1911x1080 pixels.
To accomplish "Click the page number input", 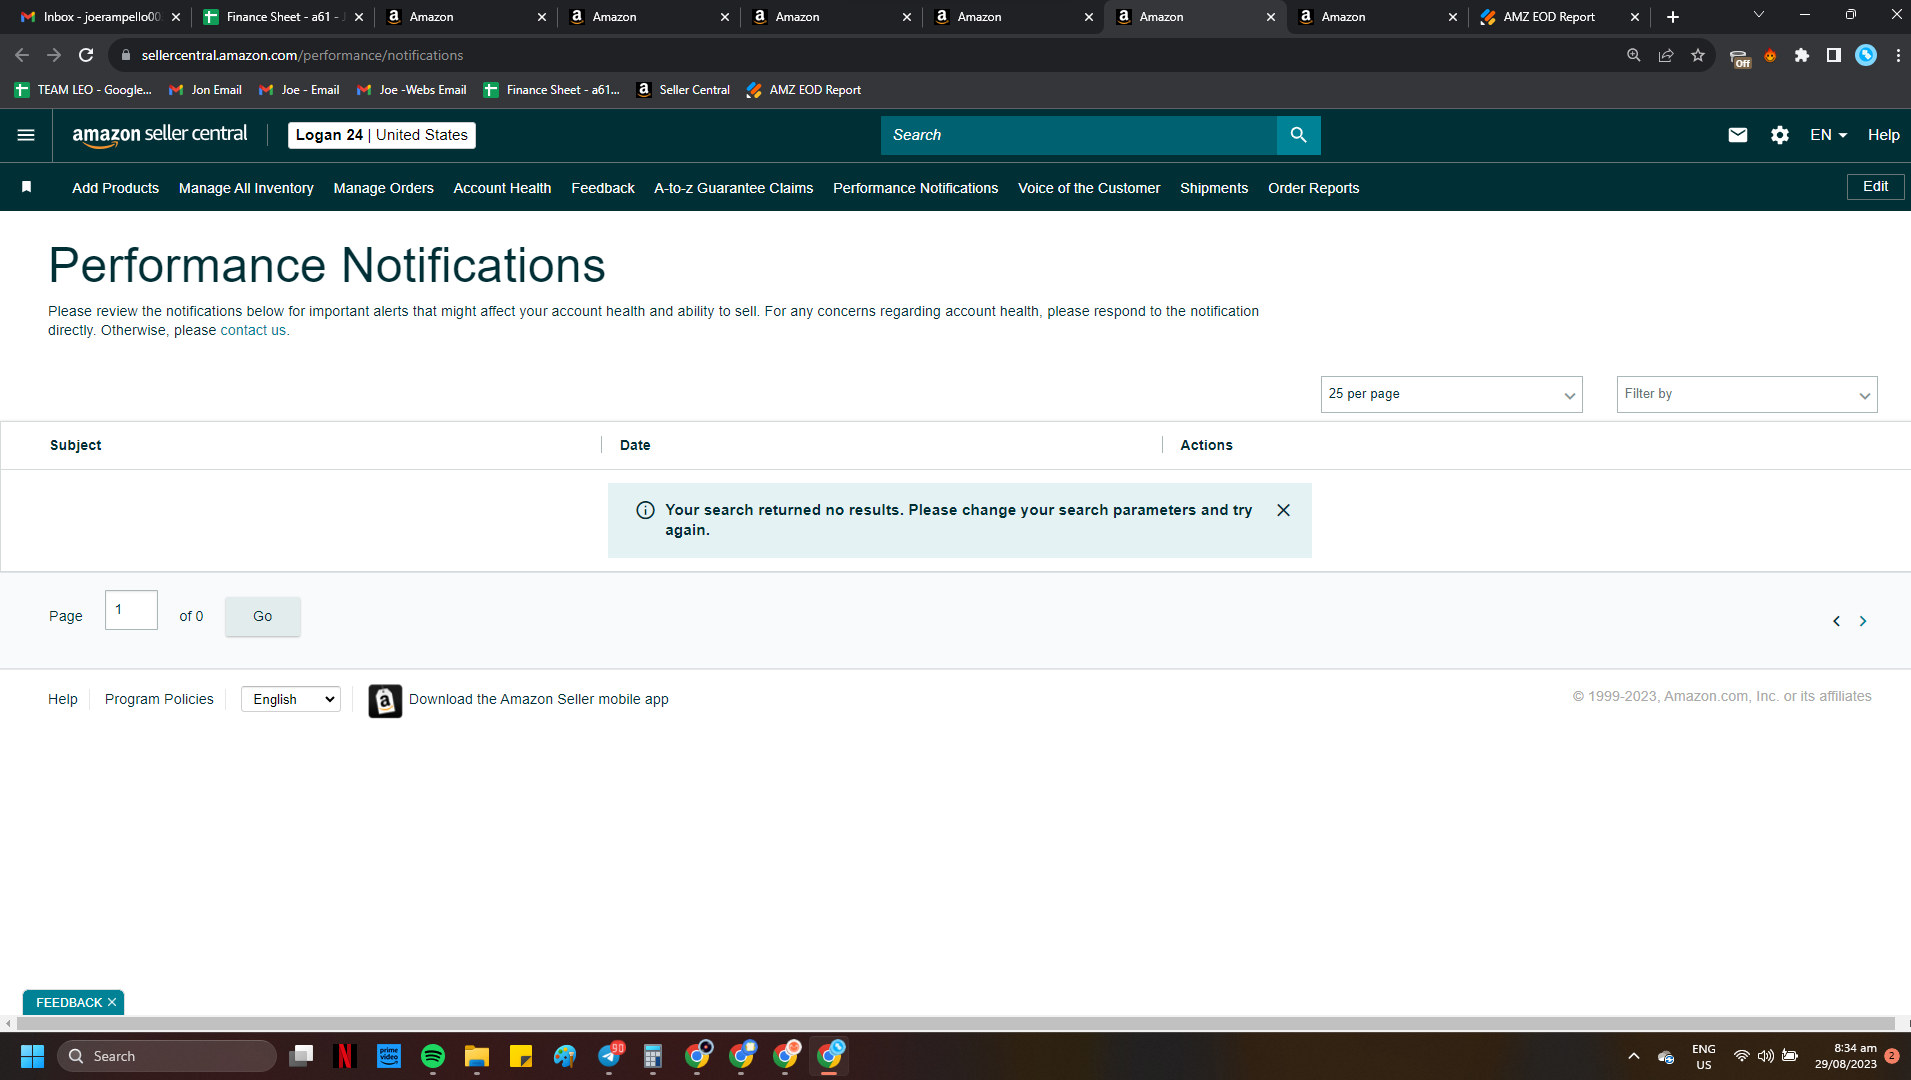I will click(131, 610).
